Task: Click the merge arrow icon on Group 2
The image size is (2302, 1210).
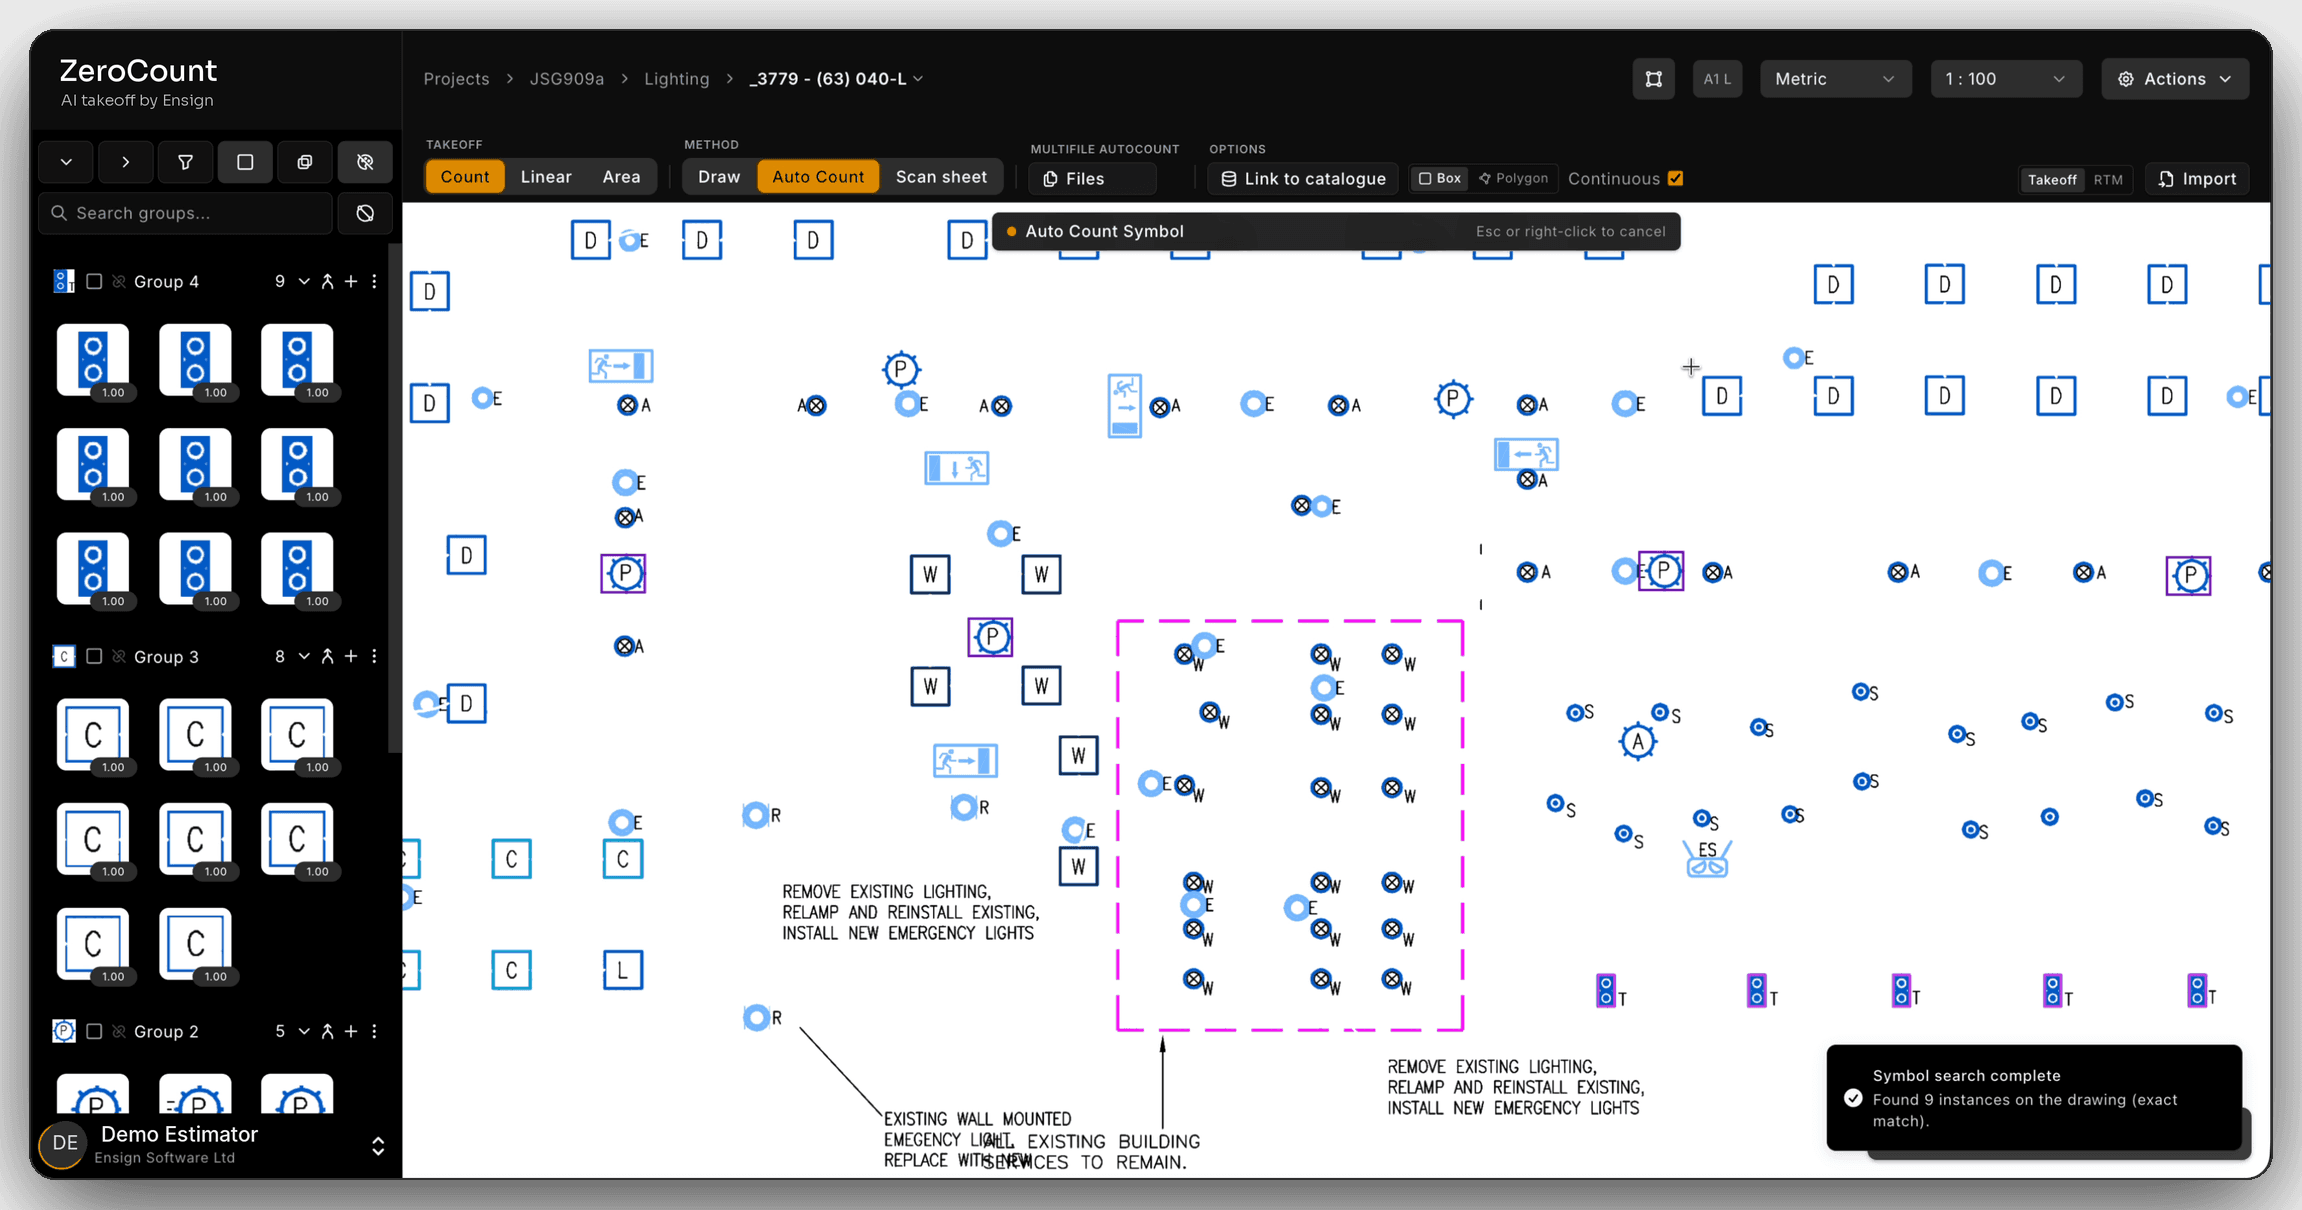Action: 327,1031
